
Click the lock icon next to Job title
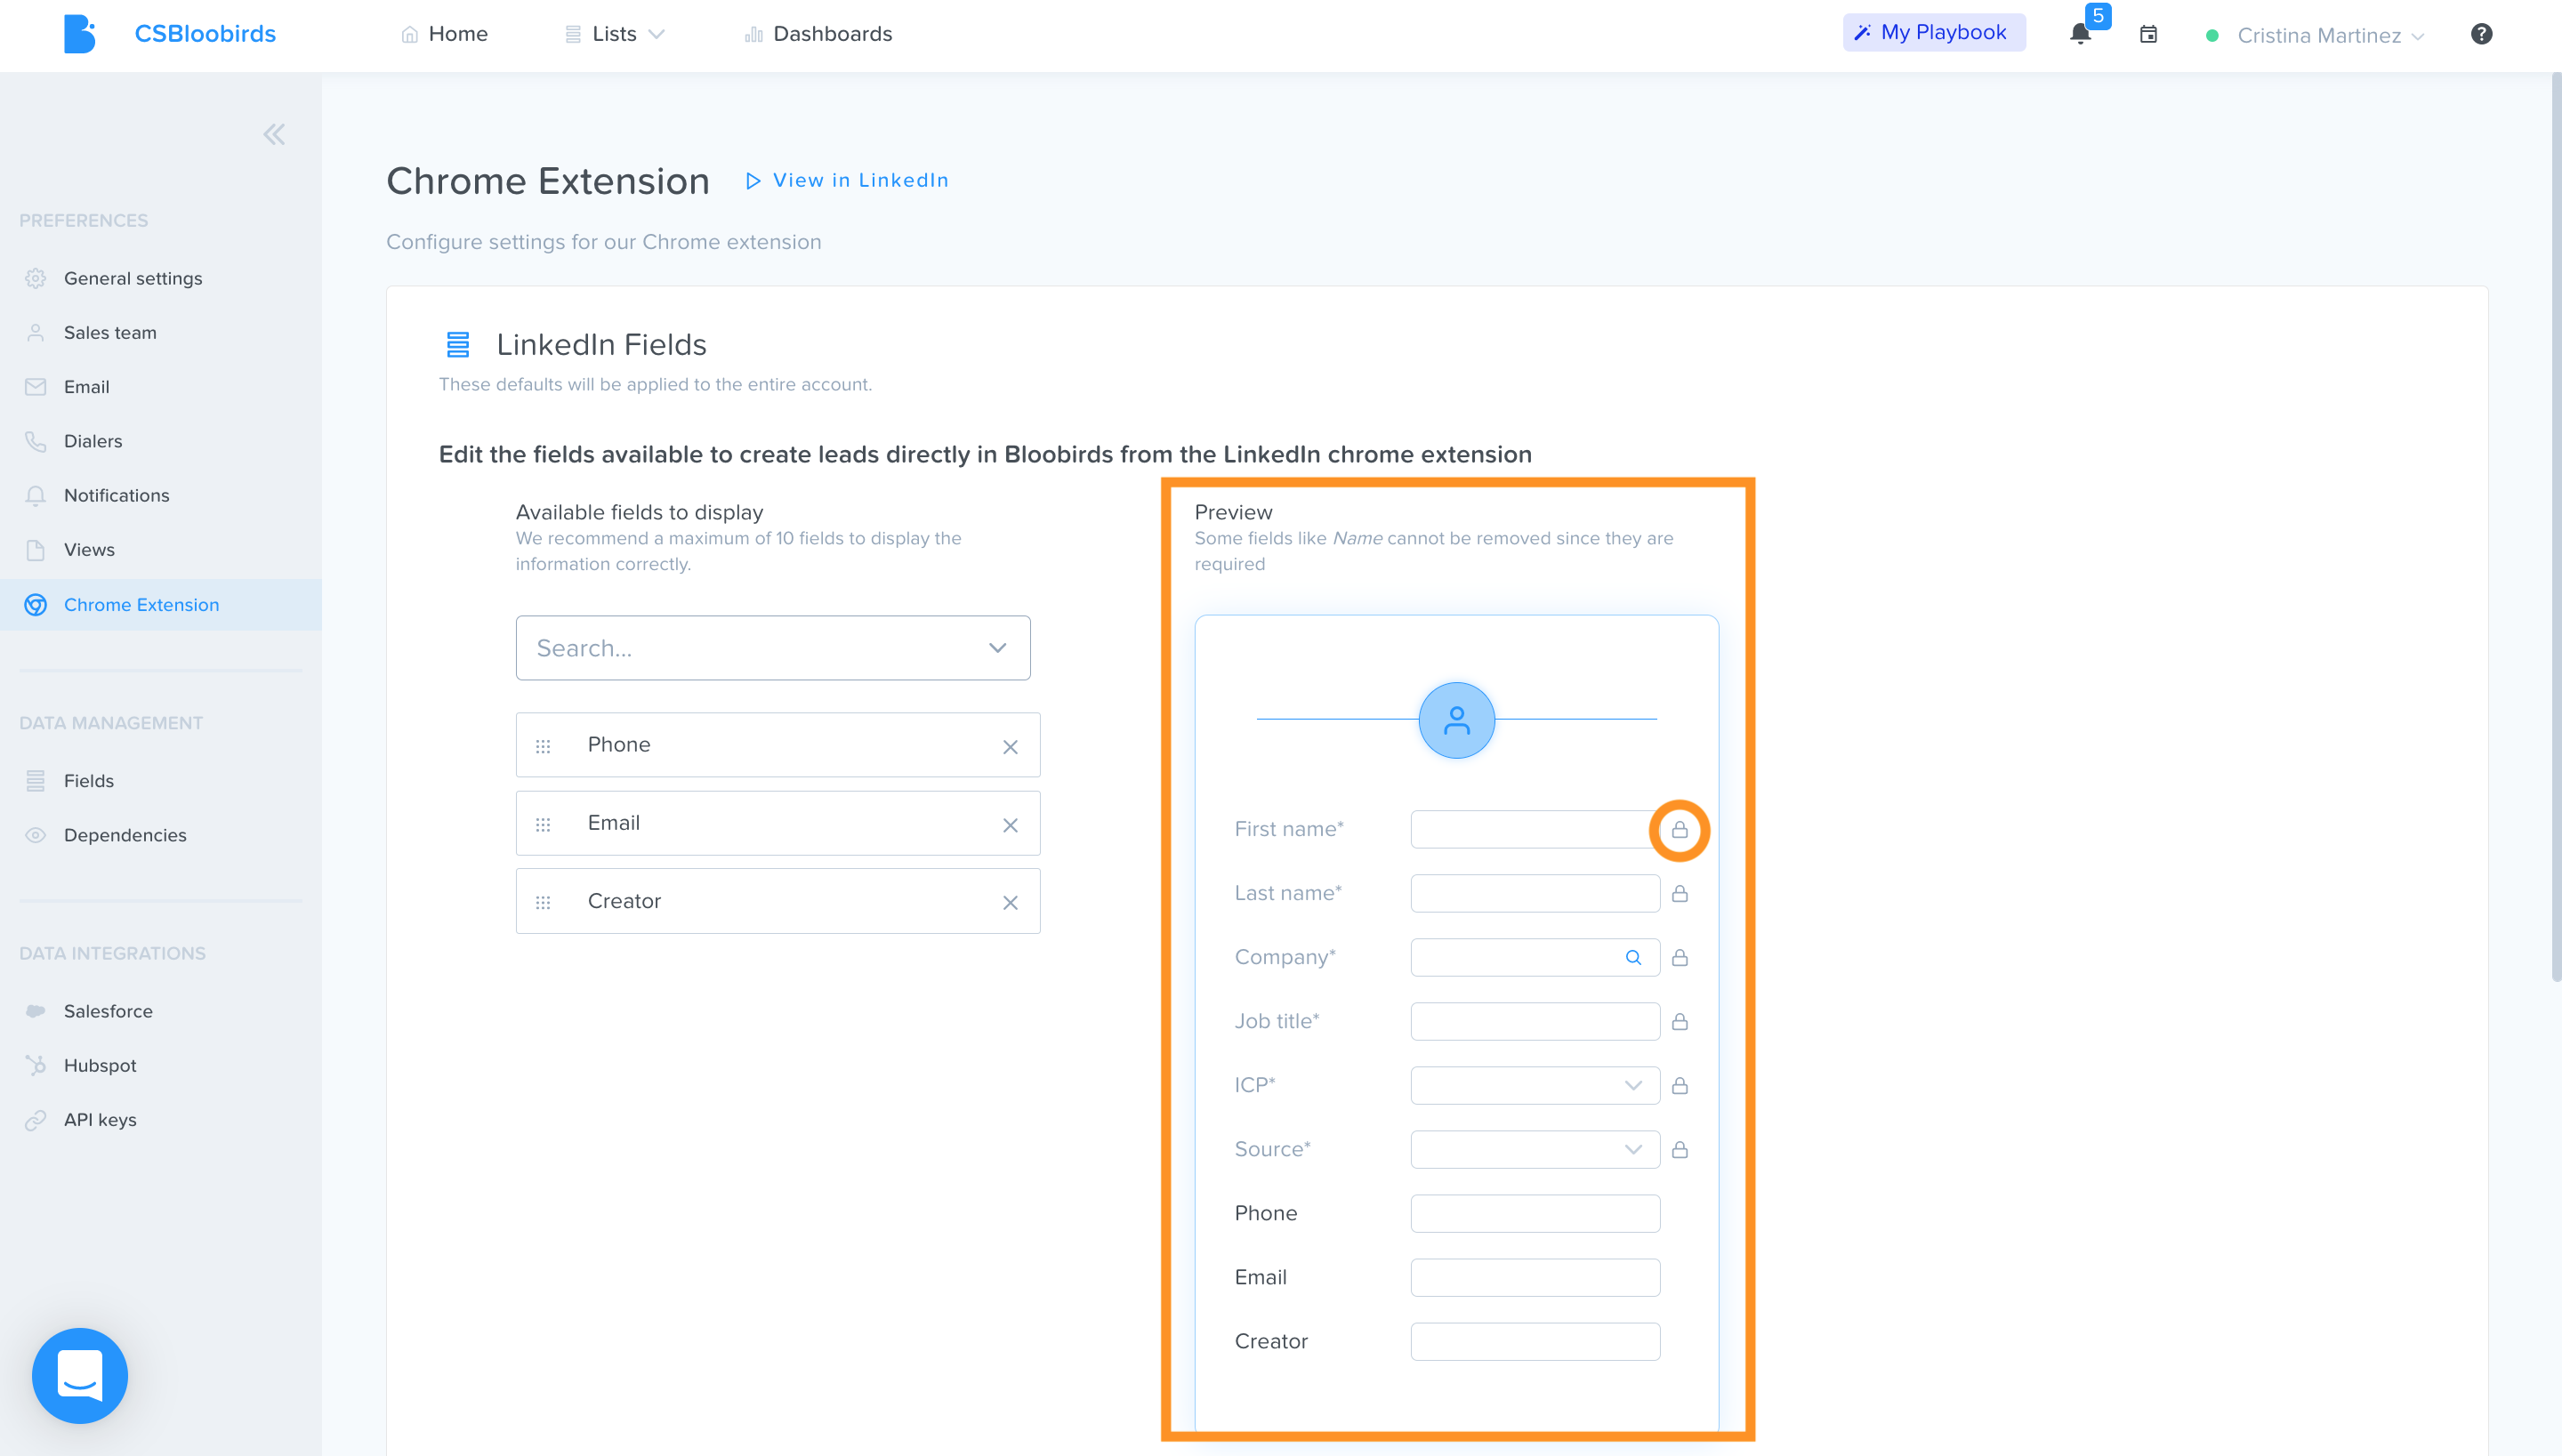[x=1679, y=1021]
